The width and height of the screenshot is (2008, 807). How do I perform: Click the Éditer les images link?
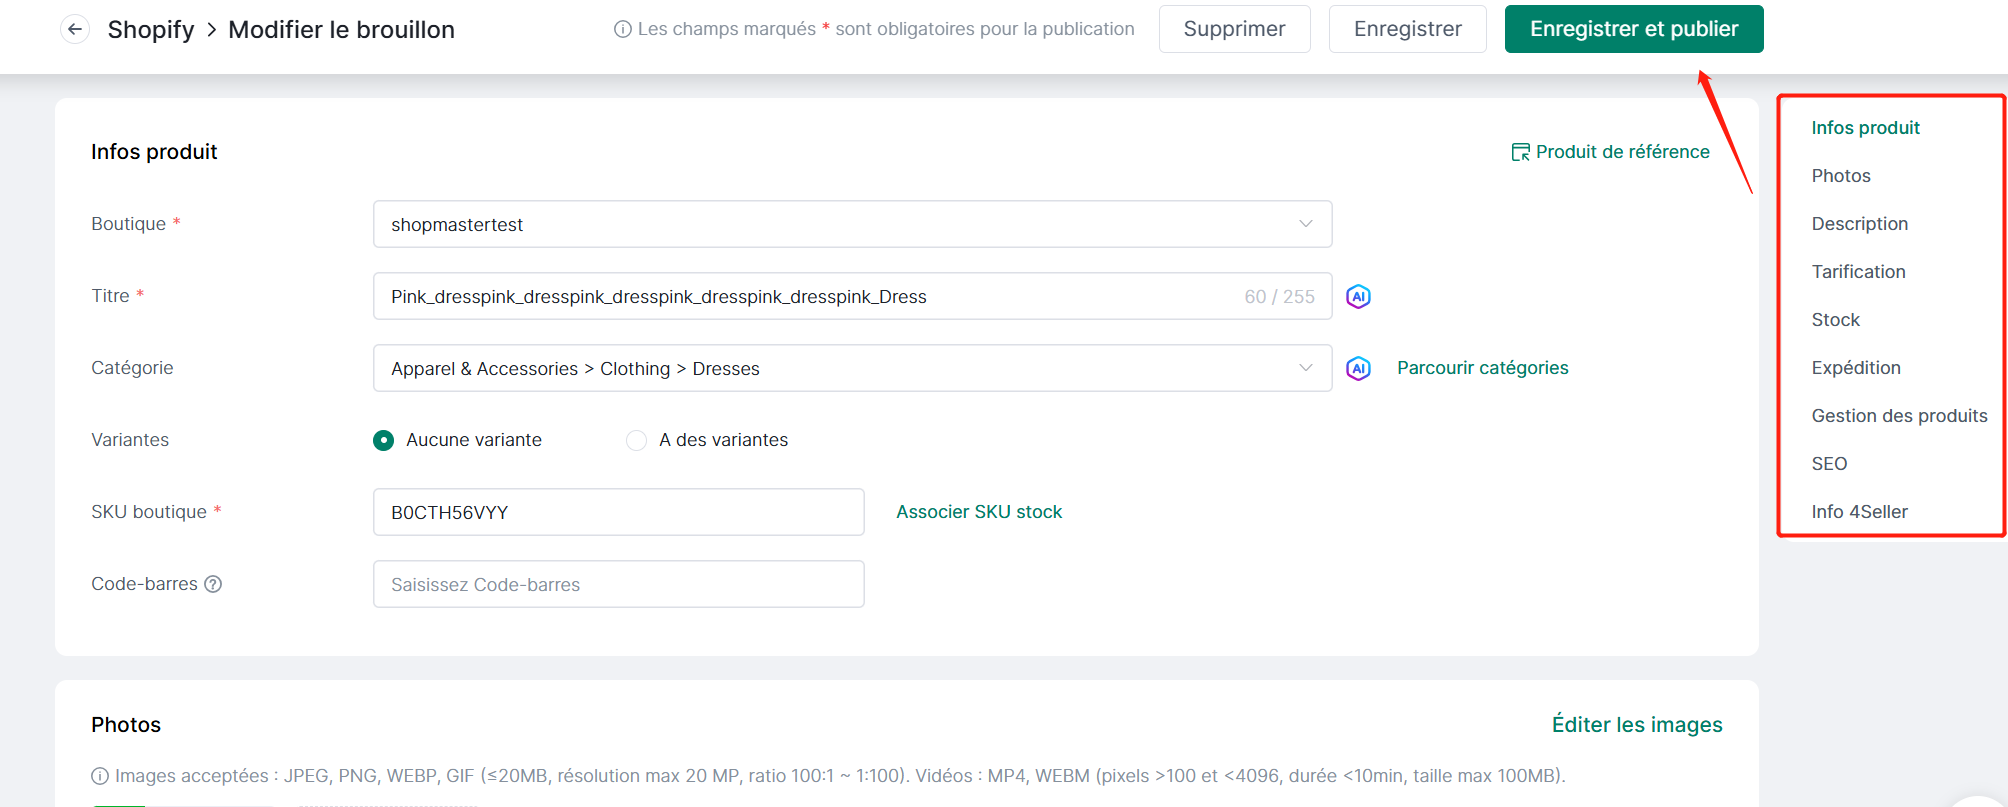click(x=1637, y=725)
